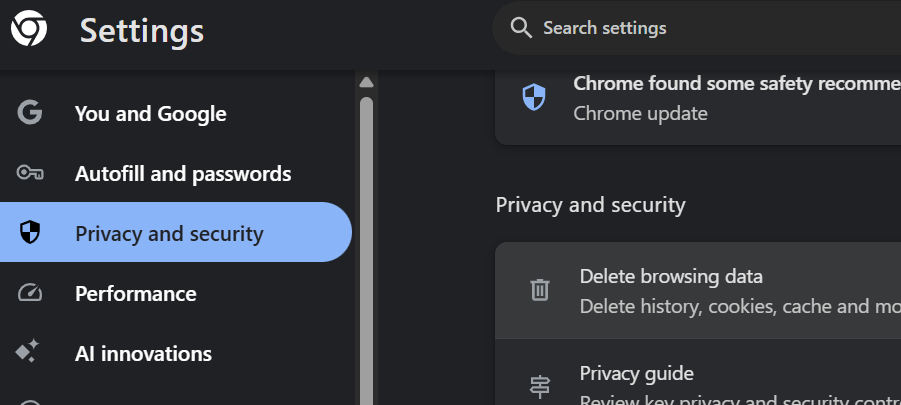Click the Privacy shield sidebar icon
901x405 pixels.
pos(30,233)
